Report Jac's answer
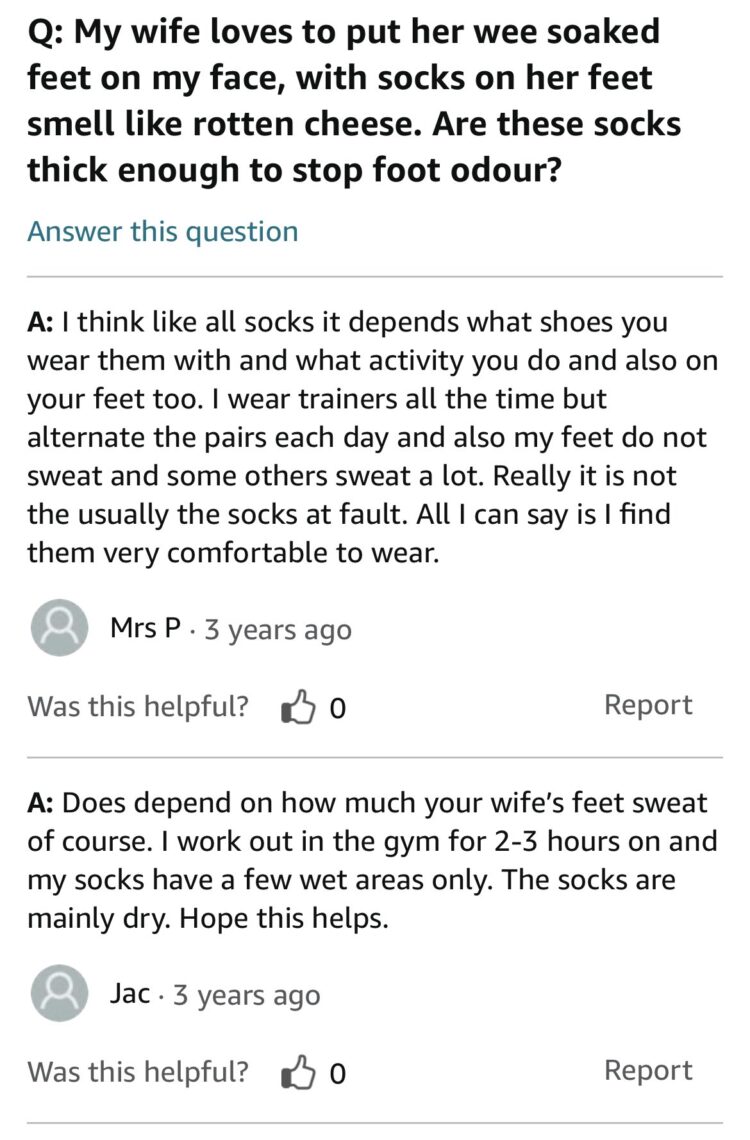The width and height of the screenshot is (750, 1140). pos(648,1070)
